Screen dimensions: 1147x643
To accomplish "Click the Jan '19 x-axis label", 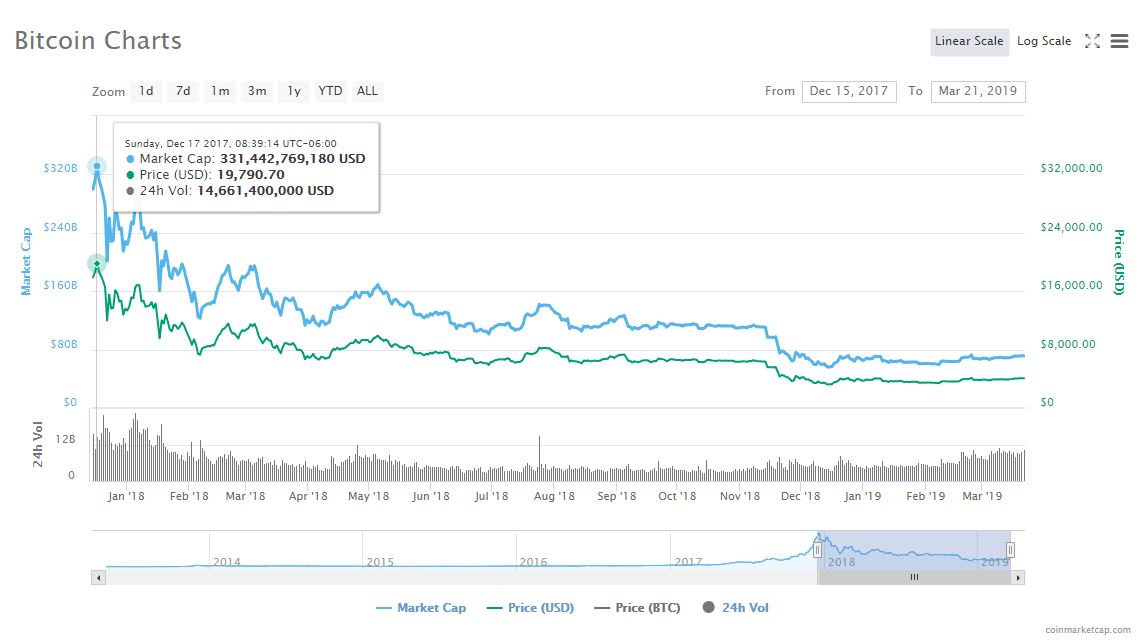I will click(862, 496).
